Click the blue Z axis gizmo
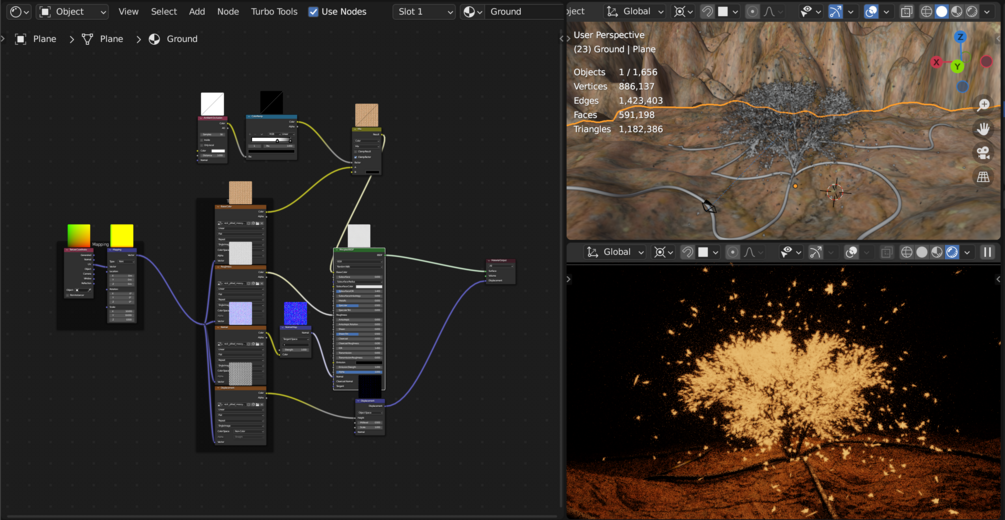 960,37
